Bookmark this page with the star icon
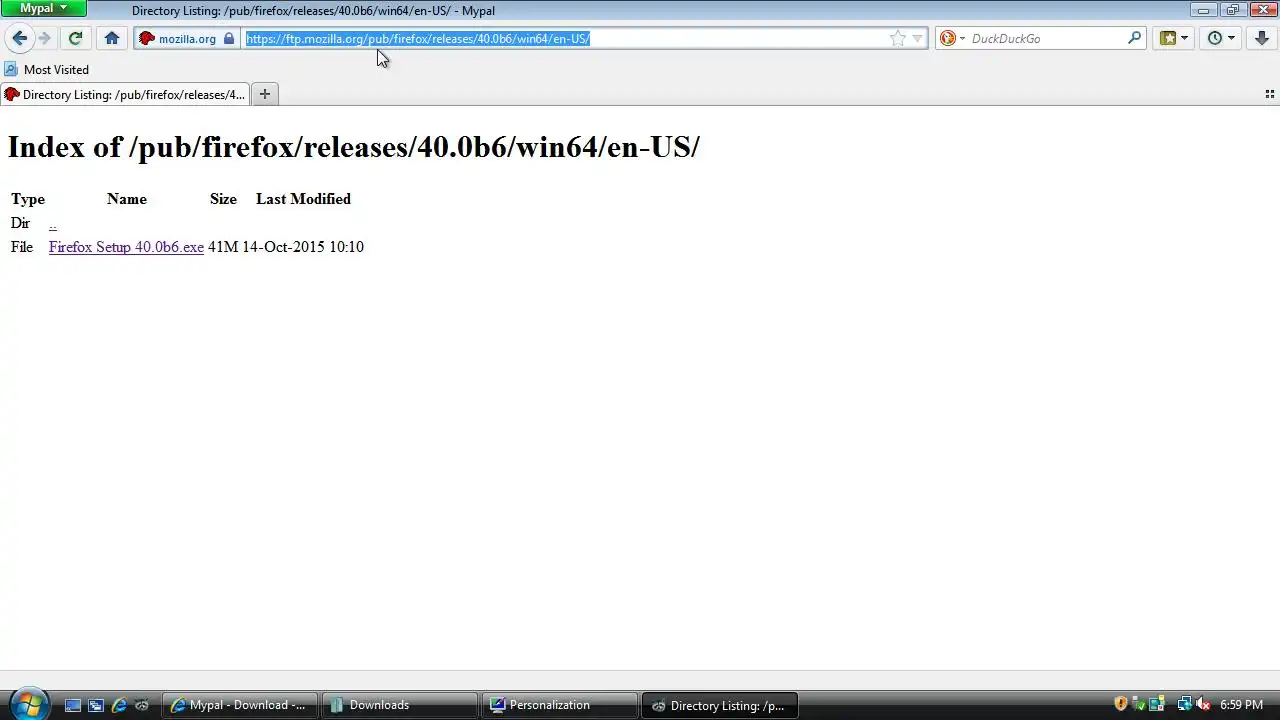Image resolution: width=1280 pixels, height=720 pixels. click(x=898, y=38)
